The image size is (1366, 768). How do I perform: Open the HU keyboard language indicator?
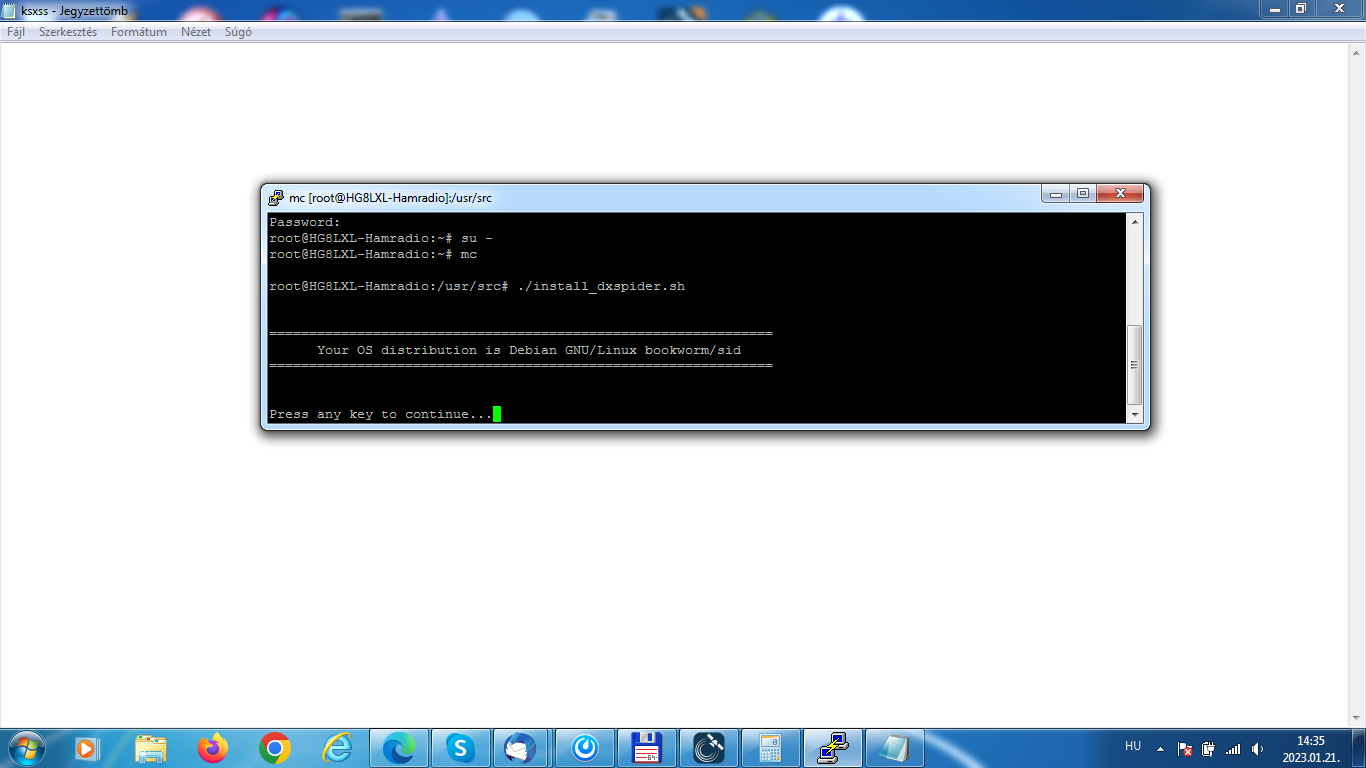(x=1133, y=746)
